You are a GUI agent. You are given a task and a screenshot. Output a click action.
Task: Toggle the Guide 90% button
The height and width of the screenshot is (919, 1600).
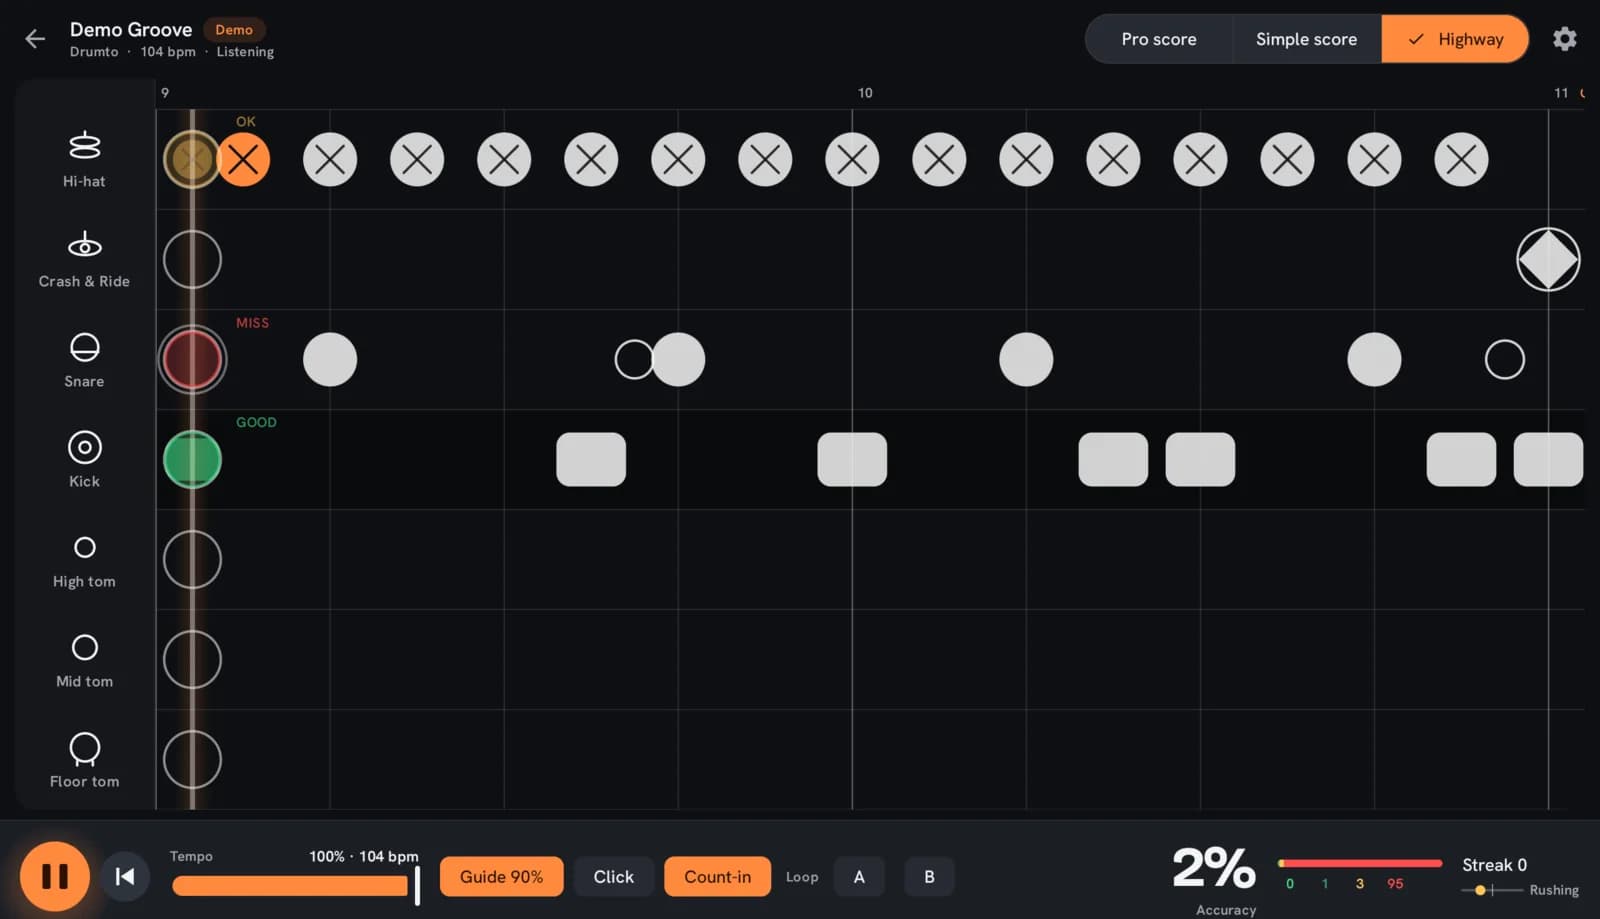pos(501,877)
